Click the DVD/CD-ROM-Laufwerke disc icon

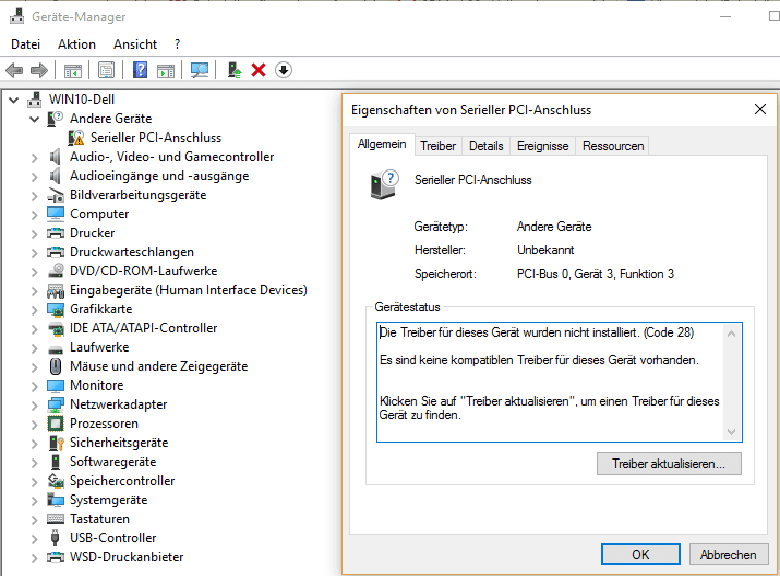click(x=55, y=271)
